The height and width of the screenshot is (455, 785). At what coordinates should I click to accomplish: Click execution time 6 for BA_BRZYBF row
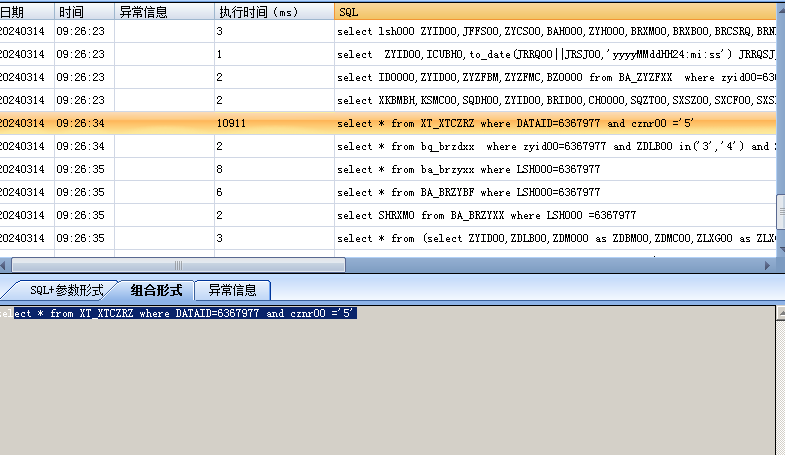click(220, 192)
